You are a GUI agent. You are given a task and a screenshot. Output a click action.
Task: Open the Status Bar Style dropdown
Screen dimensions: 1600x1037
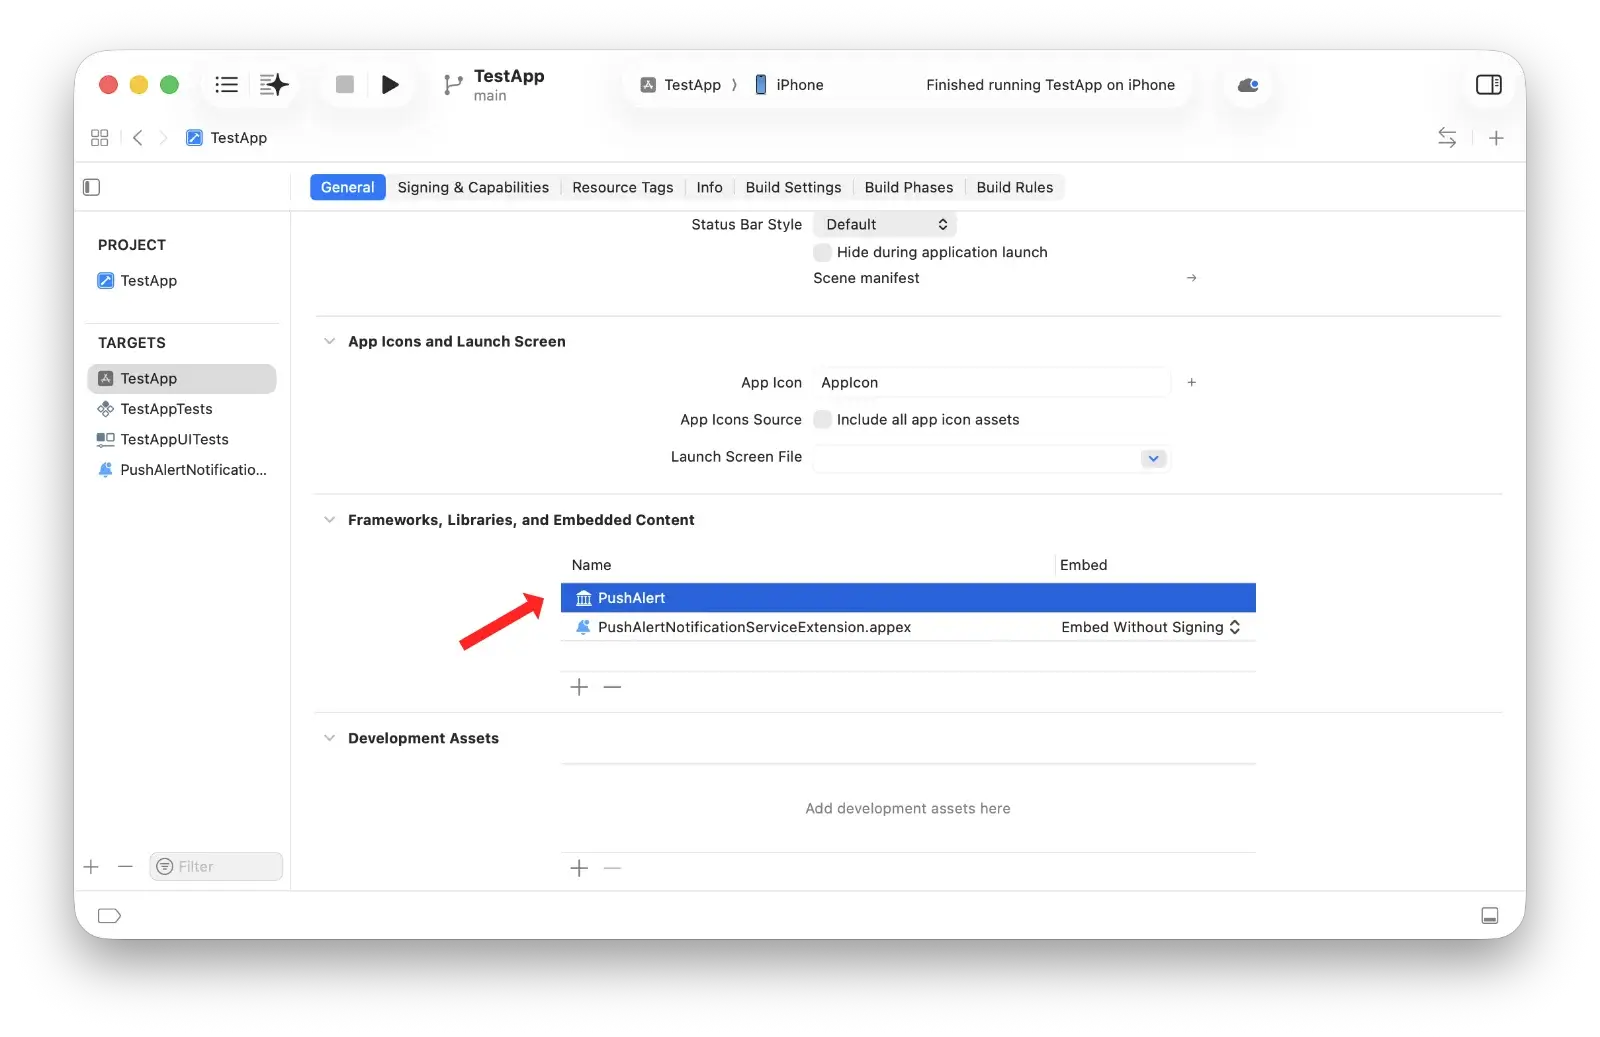tap(885, 225)
